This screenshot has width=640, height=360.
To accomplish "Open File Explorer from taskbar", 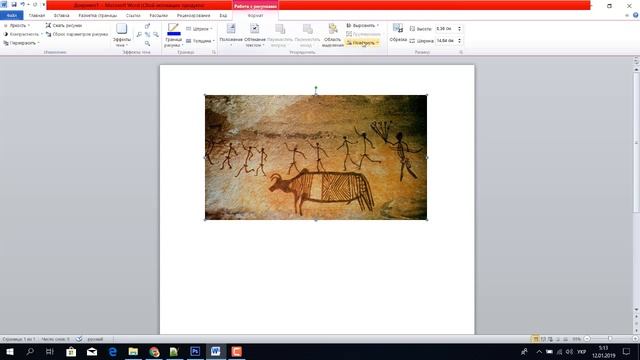I will coord(133,351).
